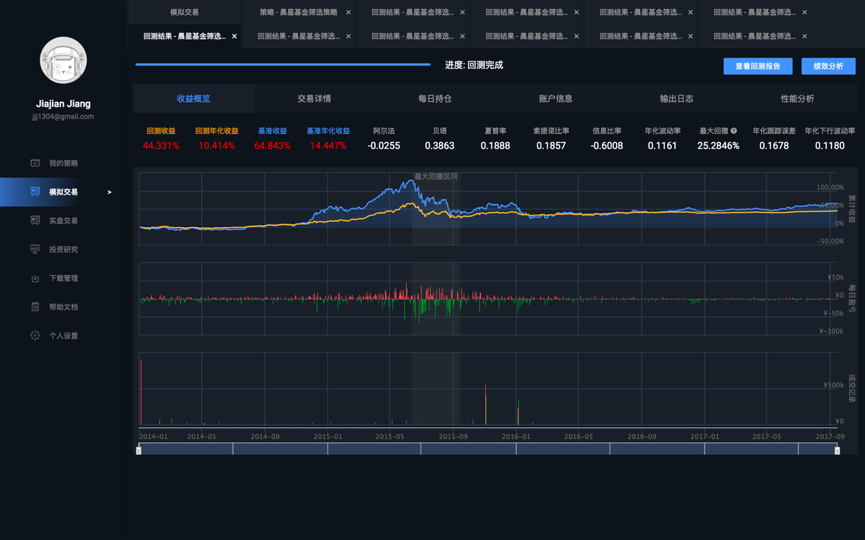
Task: Open 下载管理 download icon
Action: point(35,278)
